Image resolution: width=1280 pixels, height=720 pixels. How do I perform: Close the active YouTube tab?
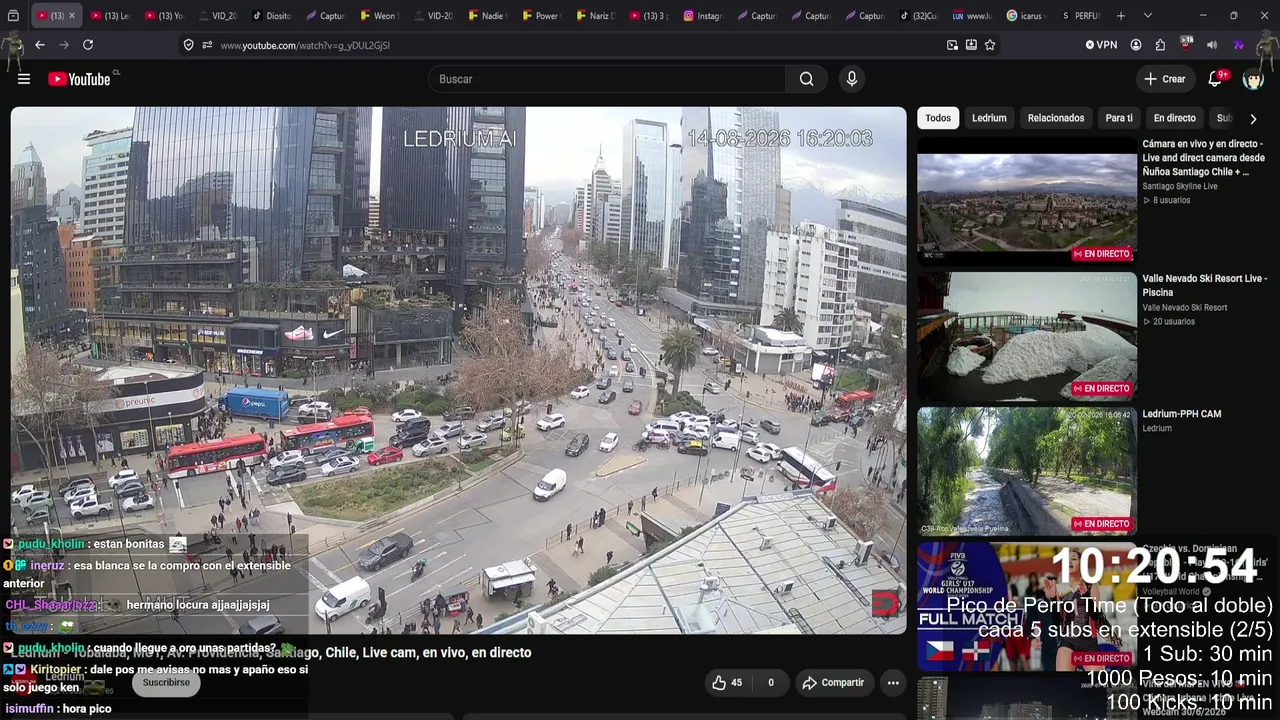(72, 16)
